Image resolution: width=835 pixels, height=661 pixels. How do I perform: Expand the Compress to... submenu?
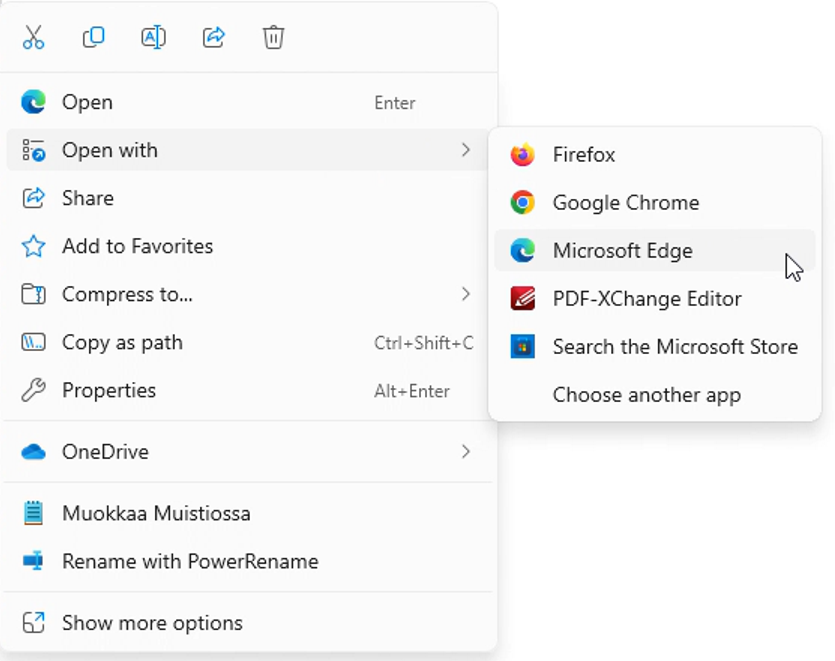pyautogui.click(x=465, y=294)
